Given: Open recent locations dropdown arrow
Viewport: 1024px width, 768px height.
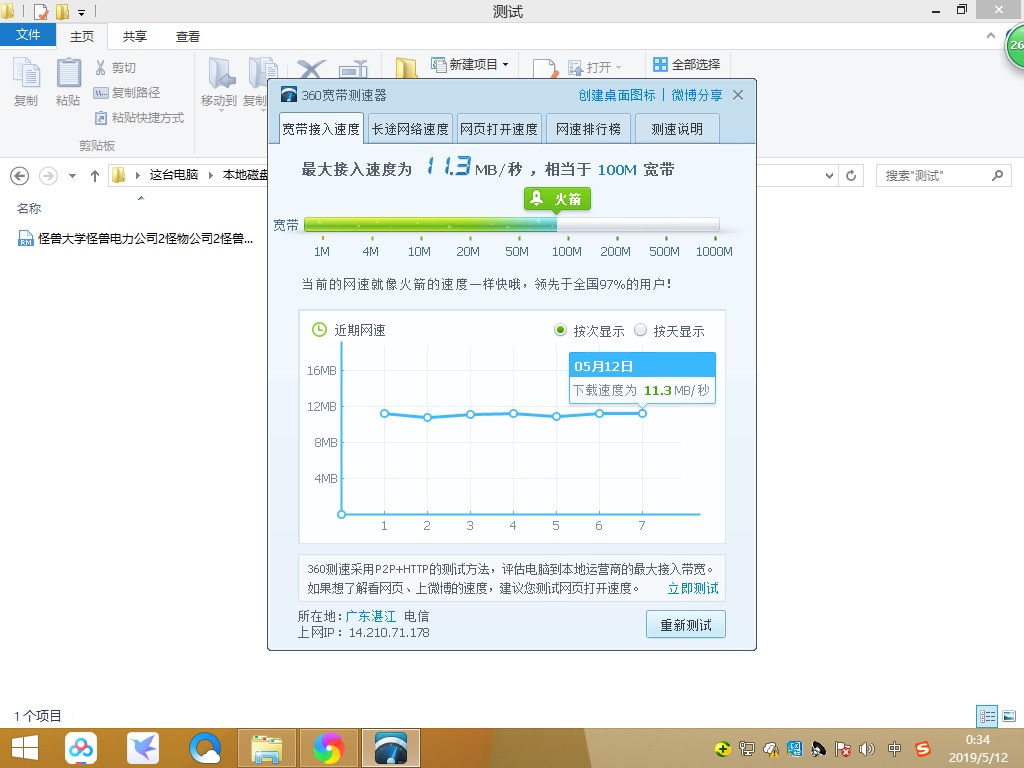Looking at the screenshot, I should [72, 176].
